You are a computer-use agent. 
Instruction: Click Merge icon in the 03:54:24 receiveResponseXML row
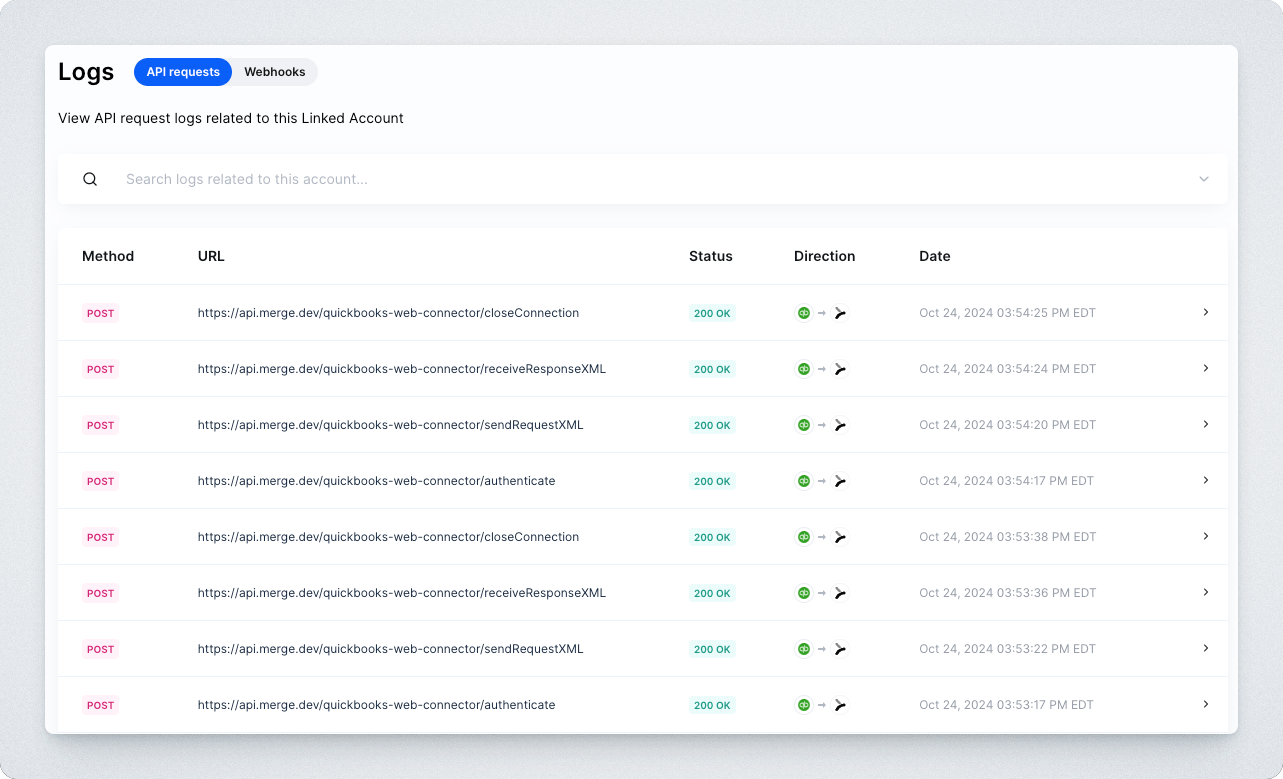[840, 369]
